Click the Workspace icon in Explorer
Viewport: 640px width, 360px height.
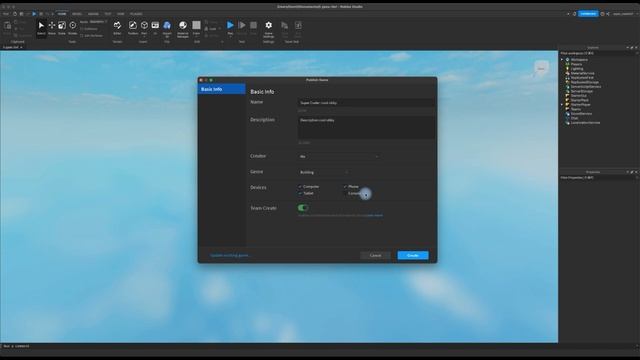click(567, 60)
